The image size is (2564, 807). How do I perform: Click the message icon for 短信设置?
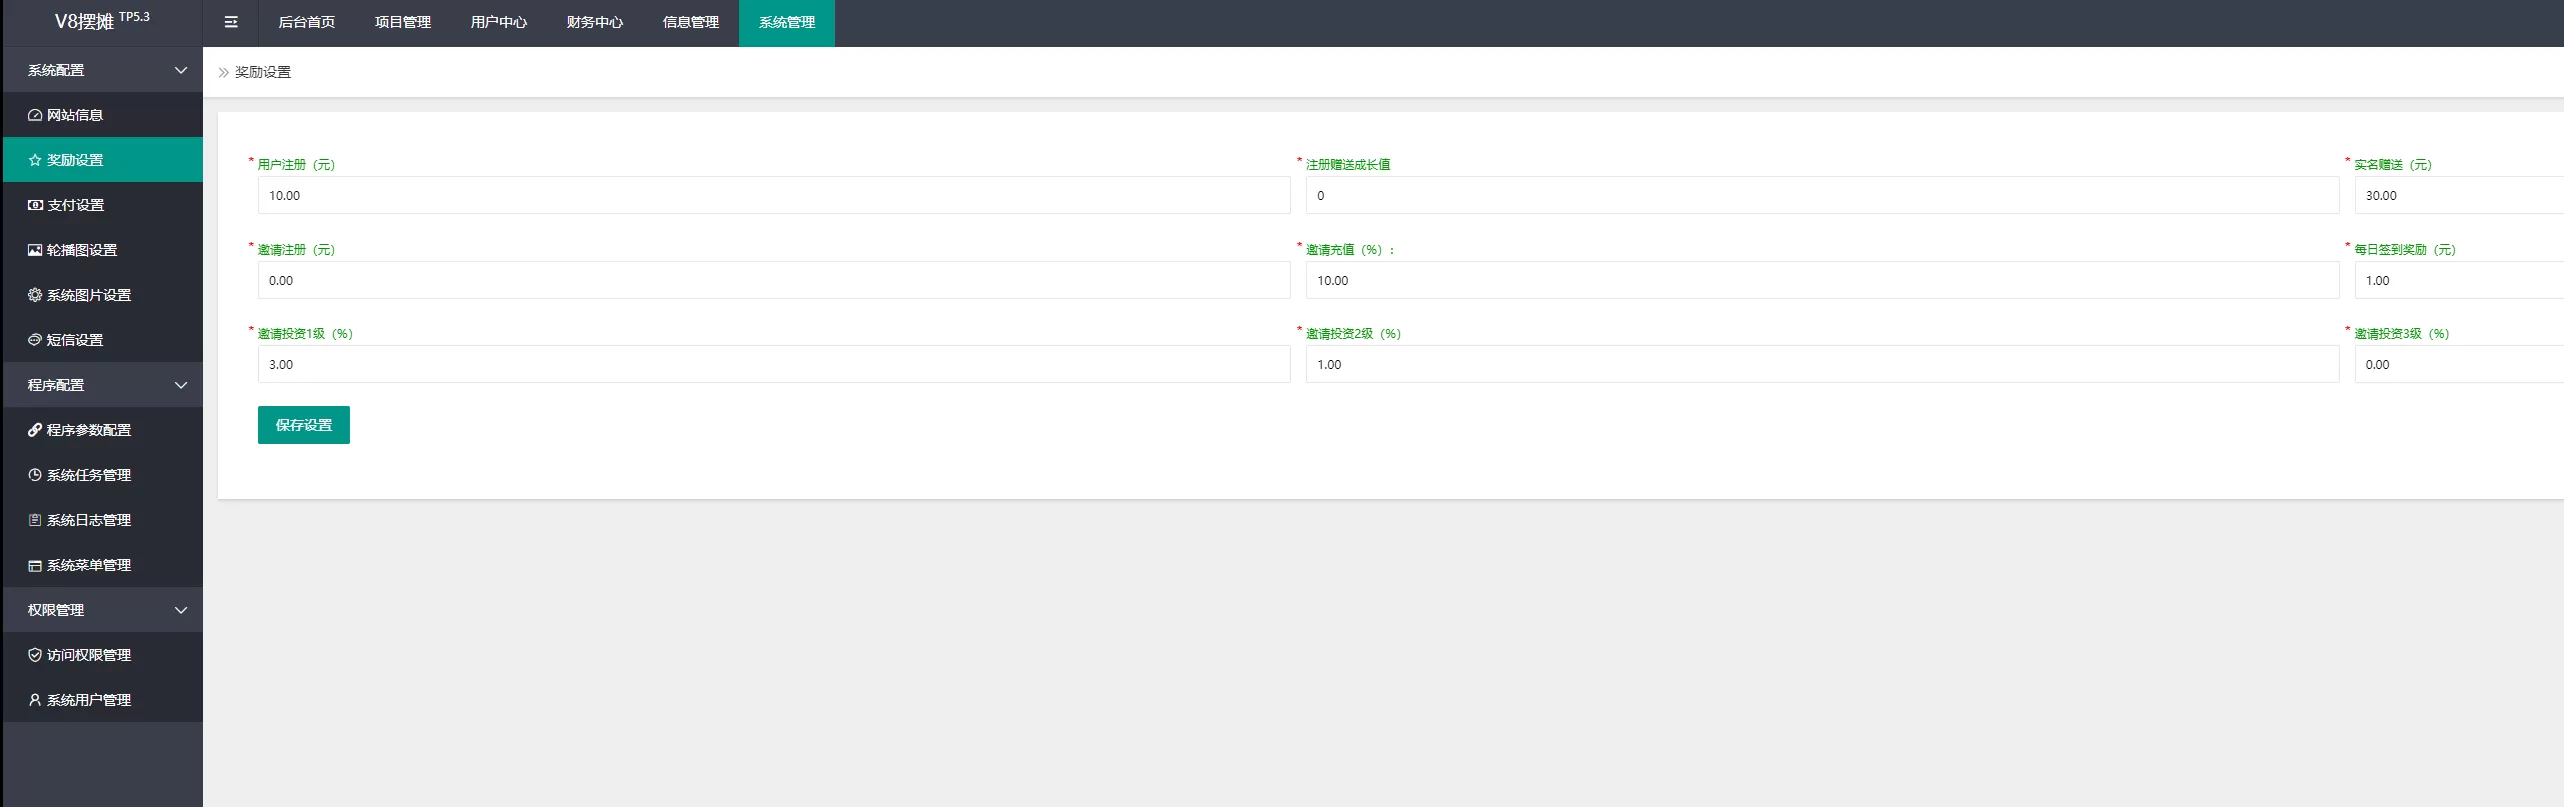[x=35, y=340]
